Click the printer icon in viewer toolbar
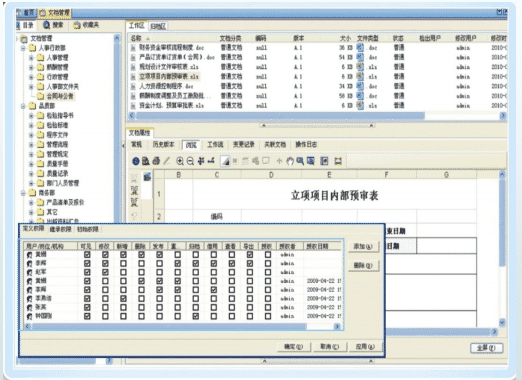Screen dimensions: 522x380 [x=156, y=161]
